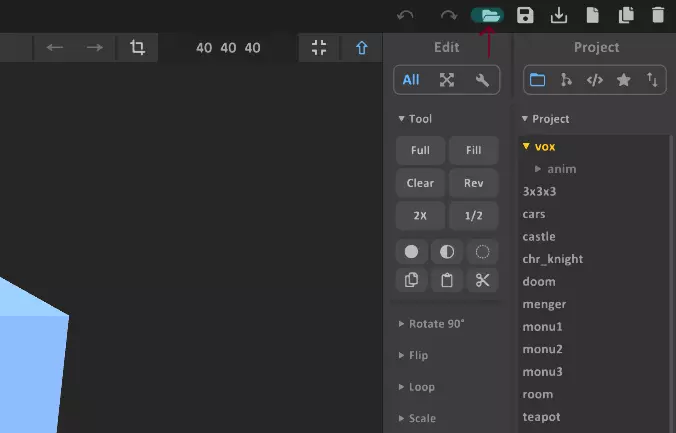
Task: Switch to the All tab in Edit
Action: pos(411,80)
